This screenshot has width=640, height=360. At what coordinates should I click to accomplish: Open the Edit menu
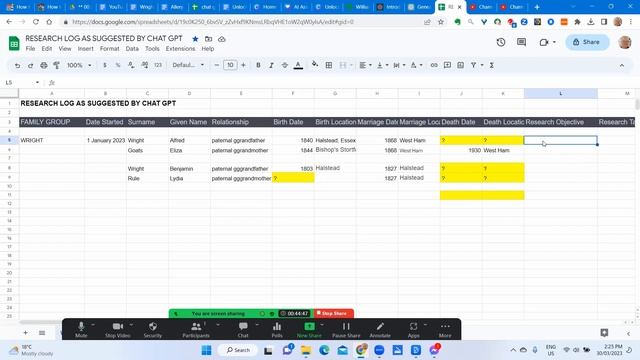click(47, 49)
